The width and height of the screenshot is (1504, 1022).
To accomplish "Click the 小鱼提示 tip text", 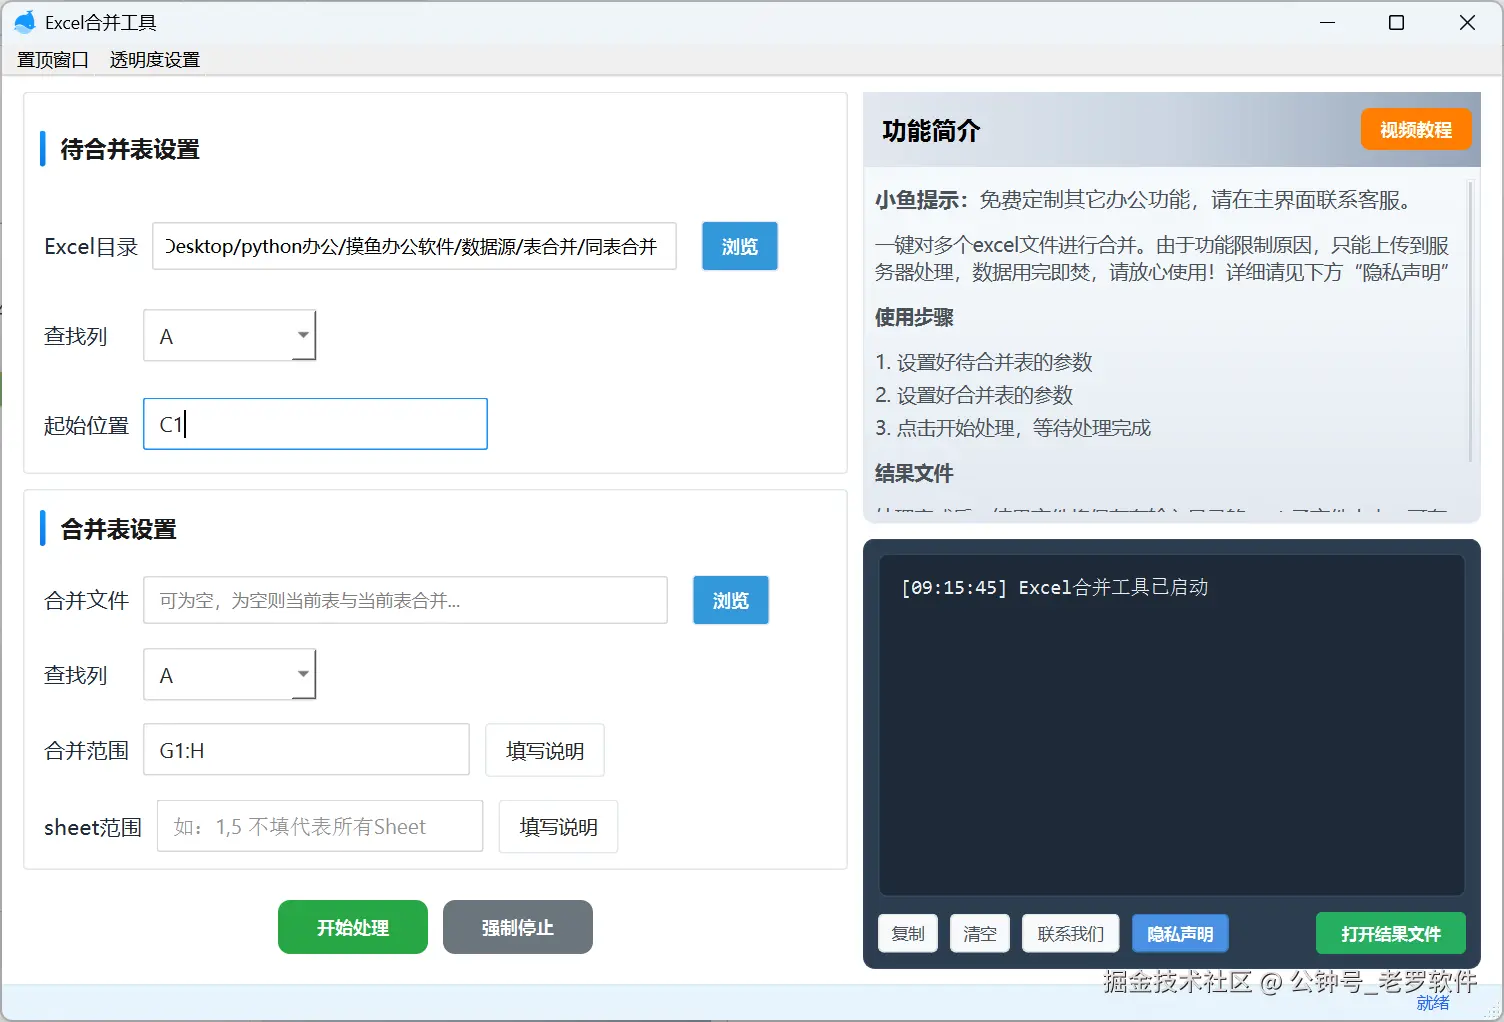I will pos(1145,200).
